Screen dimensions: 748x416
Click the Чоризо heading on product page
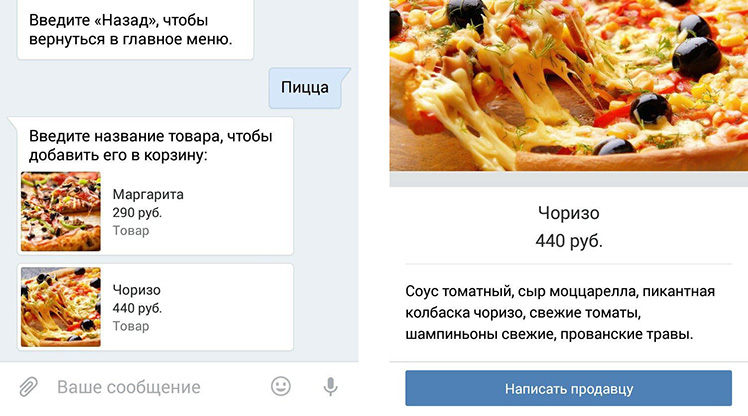(x=568, y=213)
